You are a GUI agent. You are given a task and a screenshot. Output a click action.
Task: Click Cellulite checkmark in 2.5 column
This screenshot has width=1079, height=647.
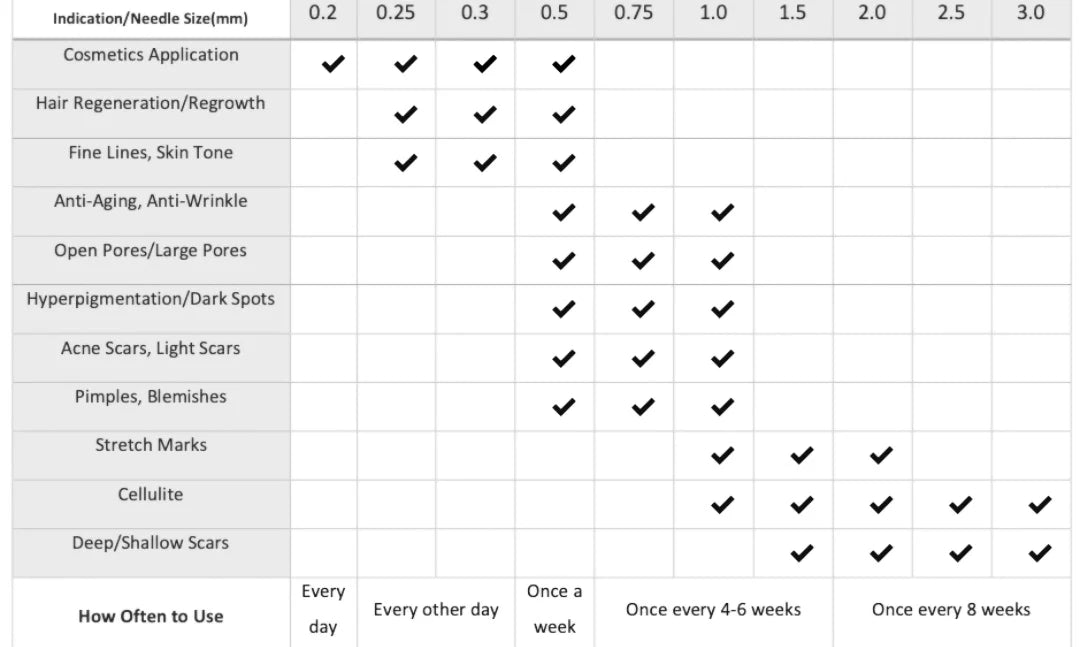(x=960, y=505)
